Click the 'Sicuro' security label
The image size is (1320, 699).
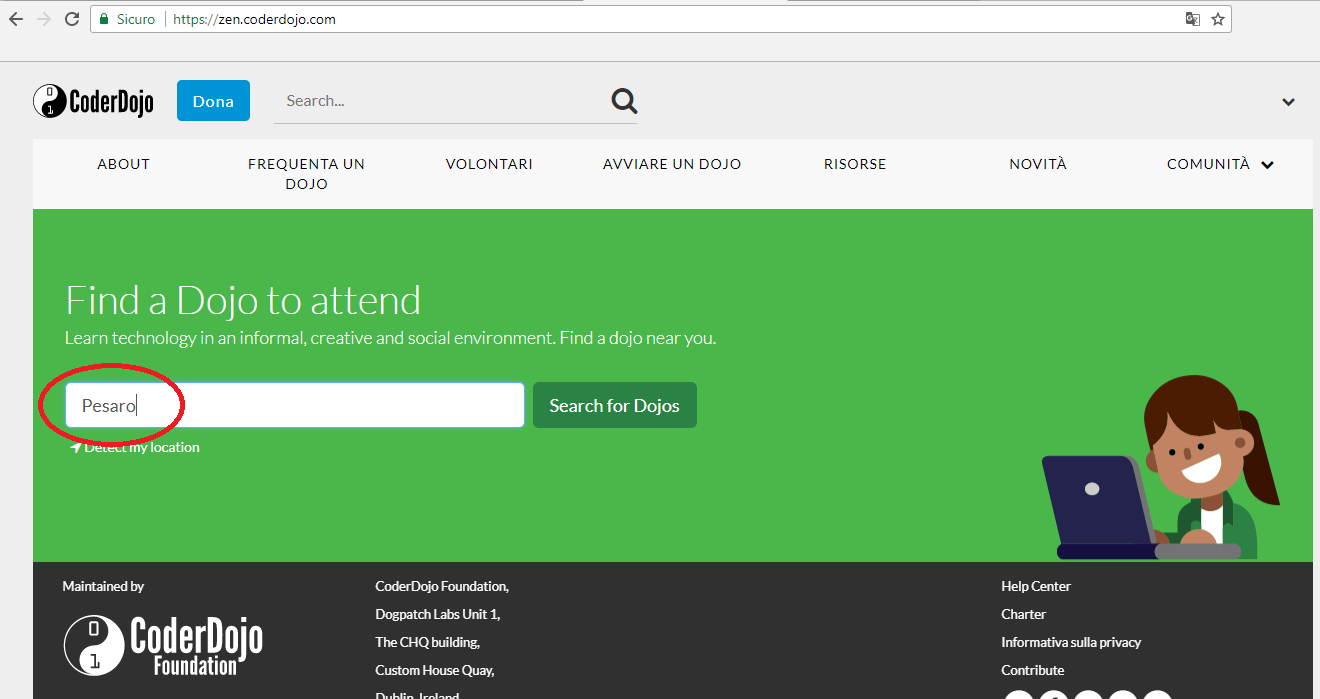point(136,19)
